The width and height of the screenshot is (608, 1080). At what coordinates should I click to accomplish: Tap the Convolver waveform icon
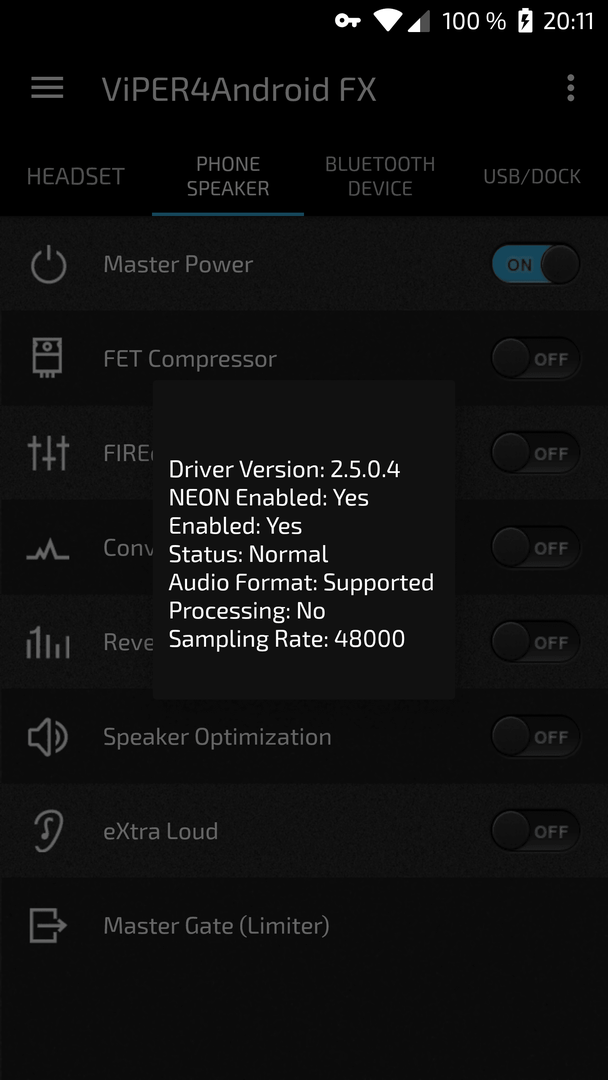coord(48,549)
